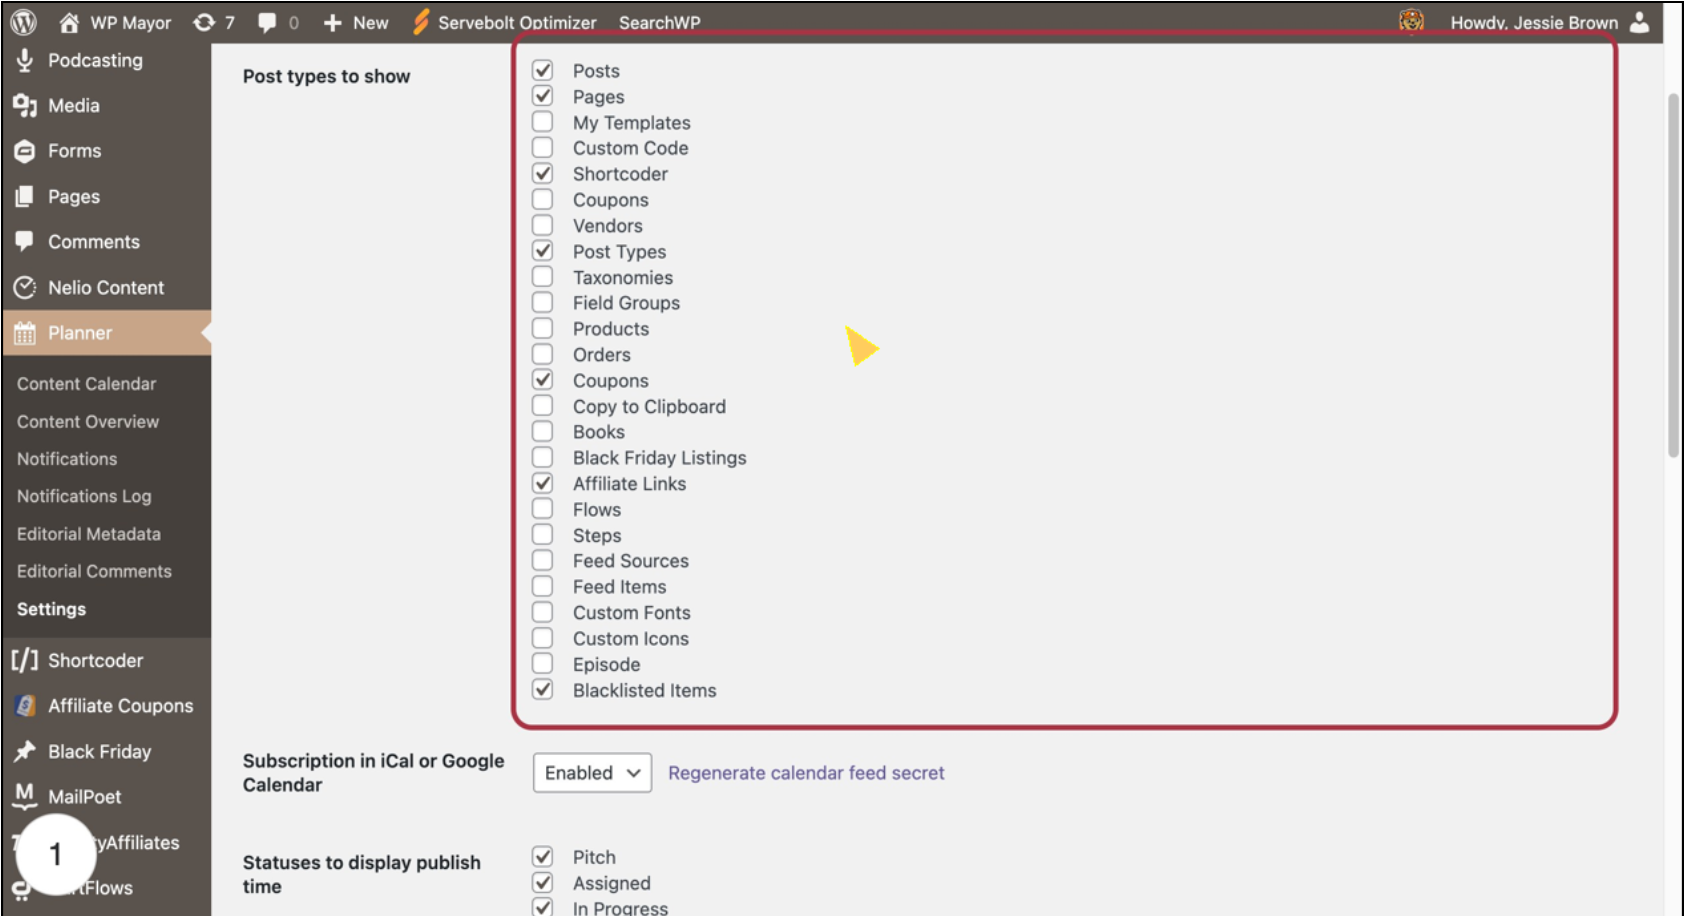
Task: Click Howdy, Jessie Brown account link
Action: [x=1534, y=22]
